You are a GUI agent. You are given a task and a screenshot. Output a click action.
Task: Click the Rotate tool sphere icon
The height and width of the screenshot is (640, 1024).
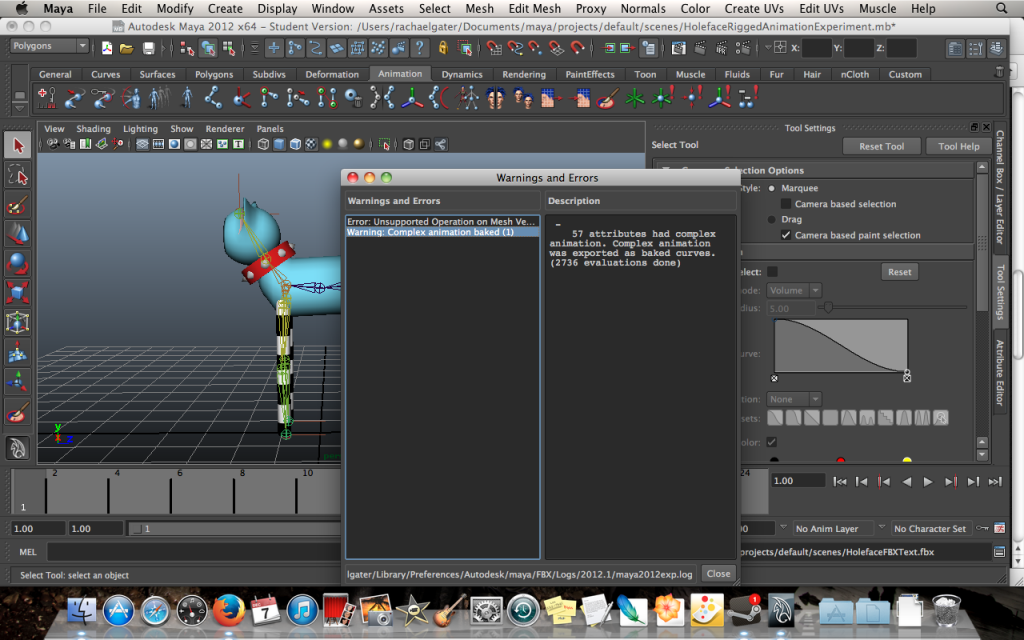point(18,264)
